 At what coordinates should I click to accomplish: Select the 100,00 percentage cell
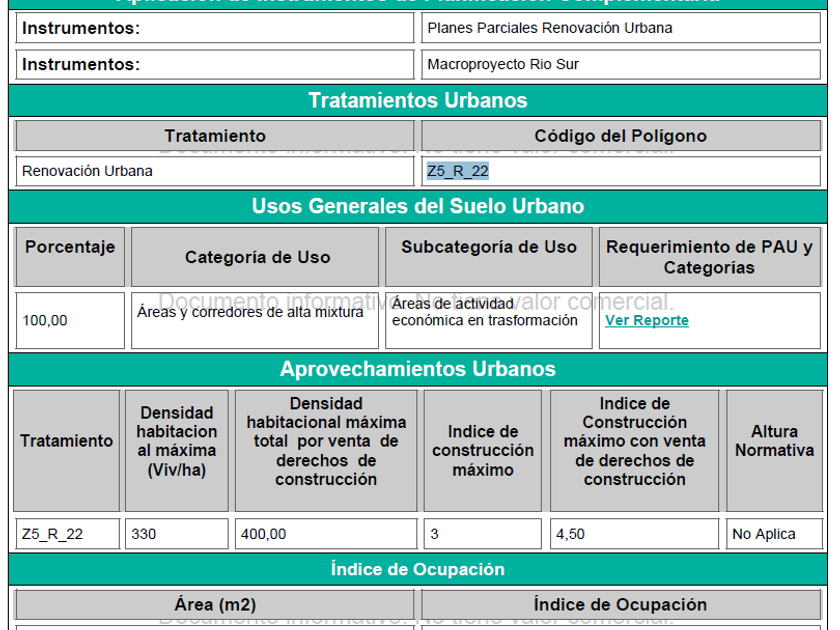click(70, 320)
